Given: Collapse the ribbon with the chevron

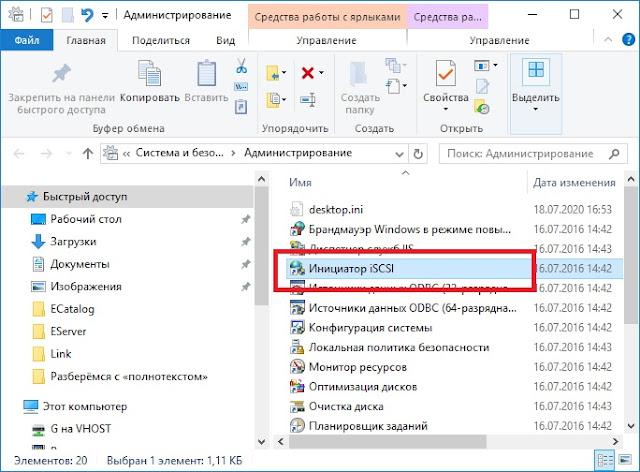Looking at the screenshot, I should [608, 40].
